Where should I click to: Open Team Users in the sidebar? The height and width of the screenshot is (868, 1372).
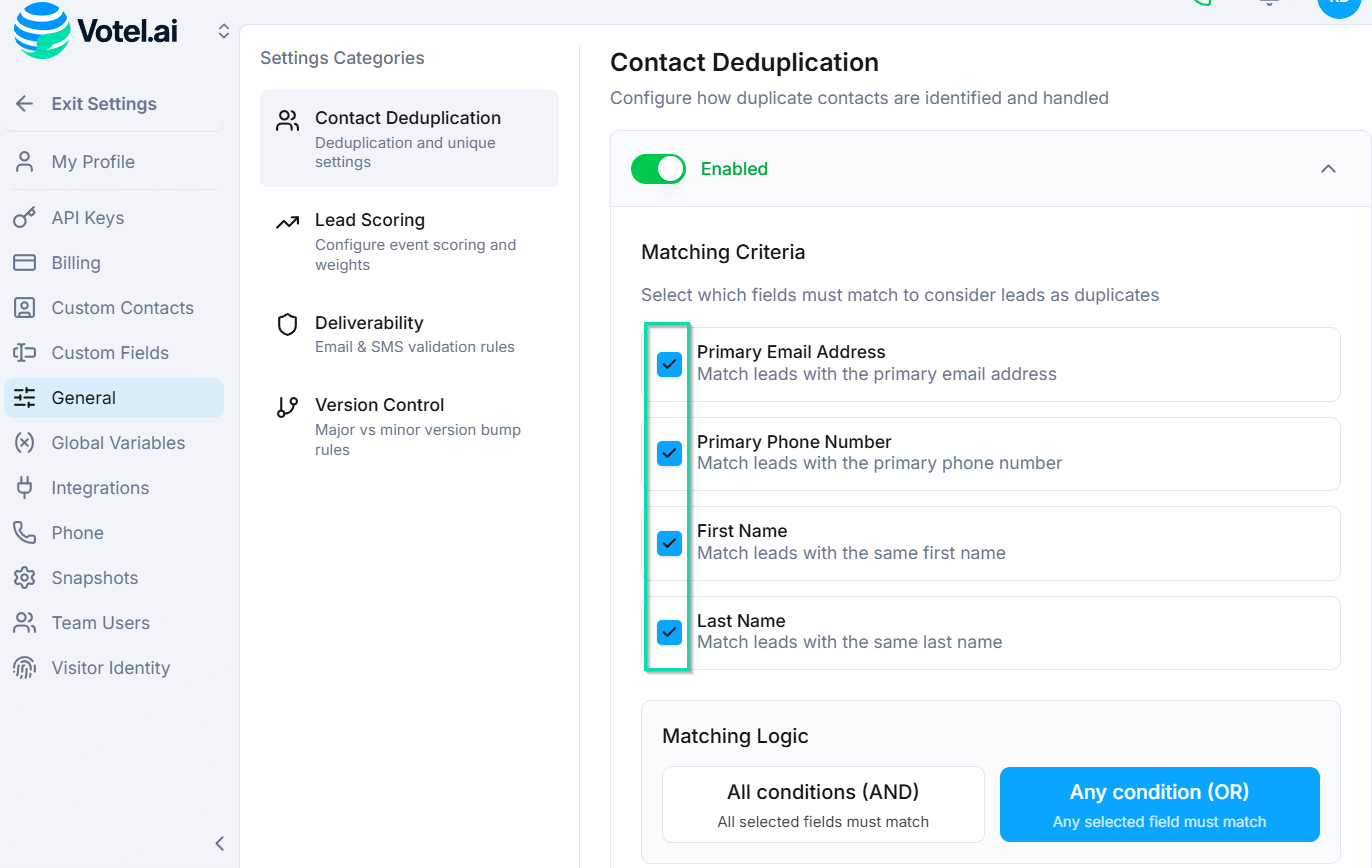coord(100,623)
